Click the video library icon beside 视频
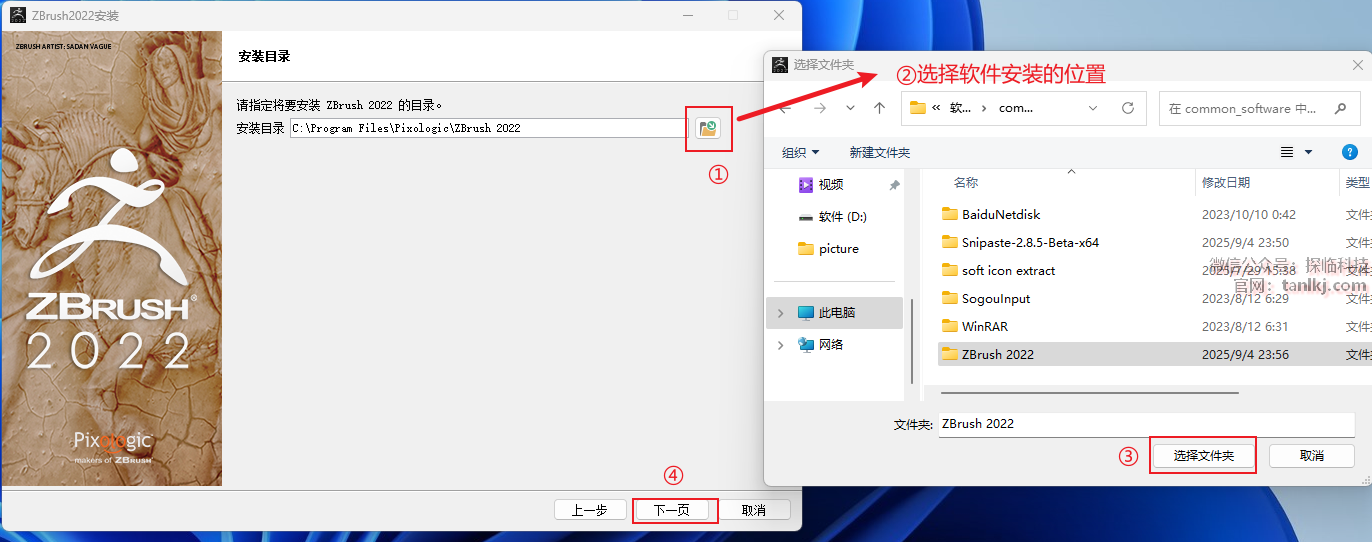The width and height of the screenshot is (1372, 542). (x=806, y=185)
